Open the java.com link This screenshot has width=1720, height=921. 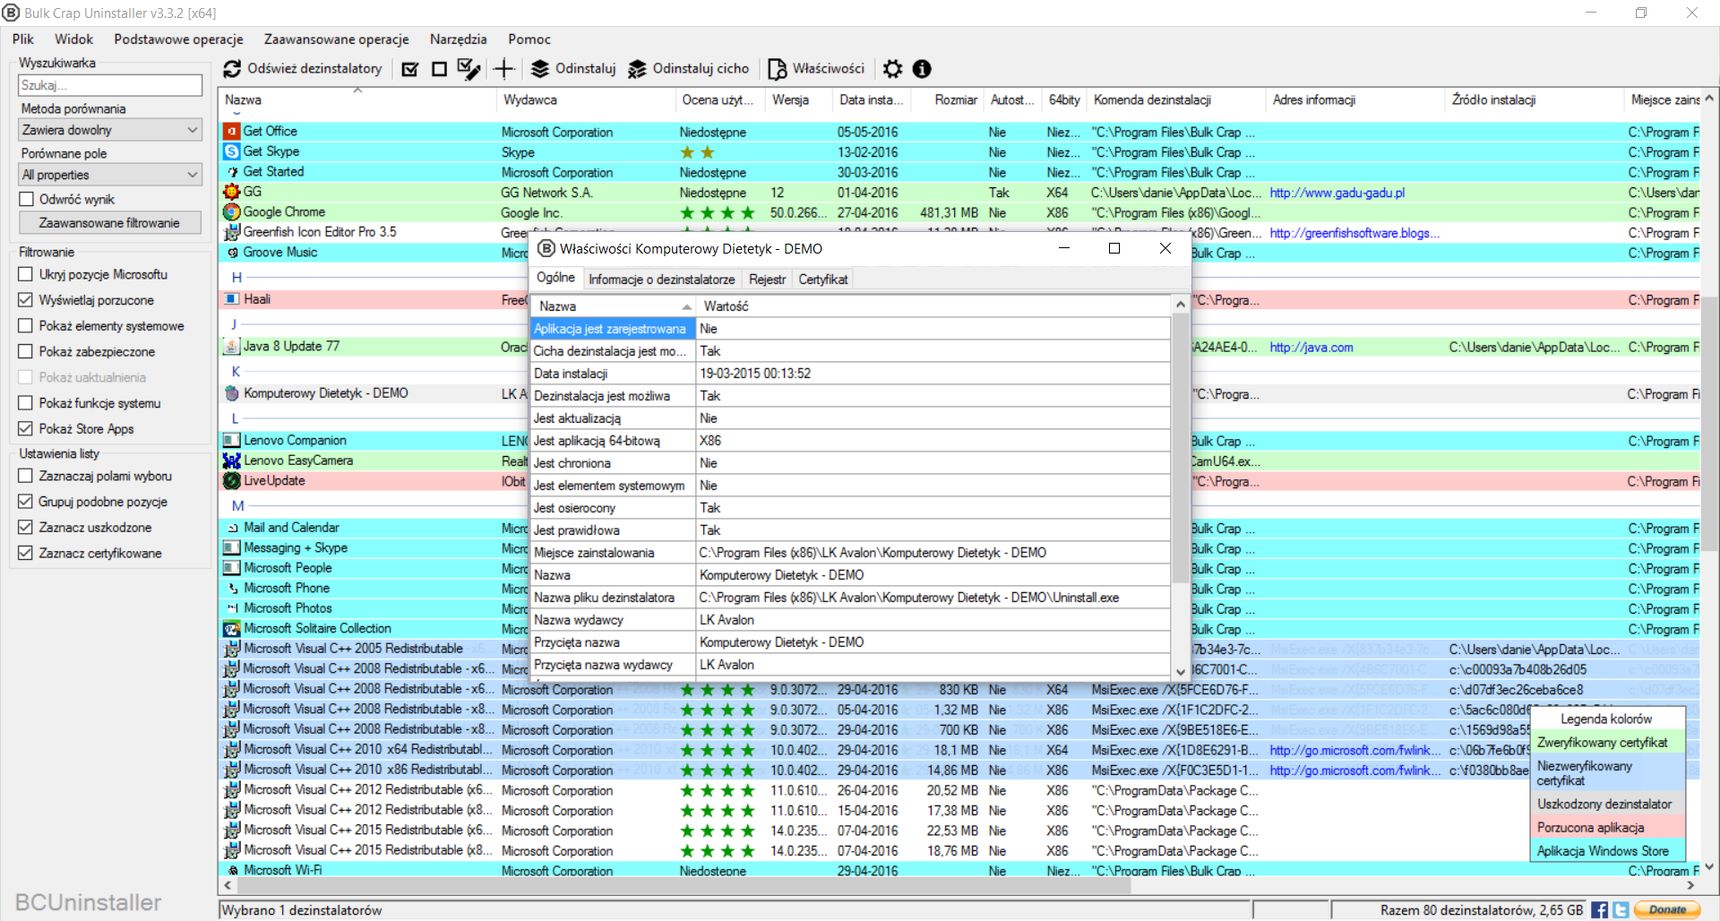(x=1311, y=347)
